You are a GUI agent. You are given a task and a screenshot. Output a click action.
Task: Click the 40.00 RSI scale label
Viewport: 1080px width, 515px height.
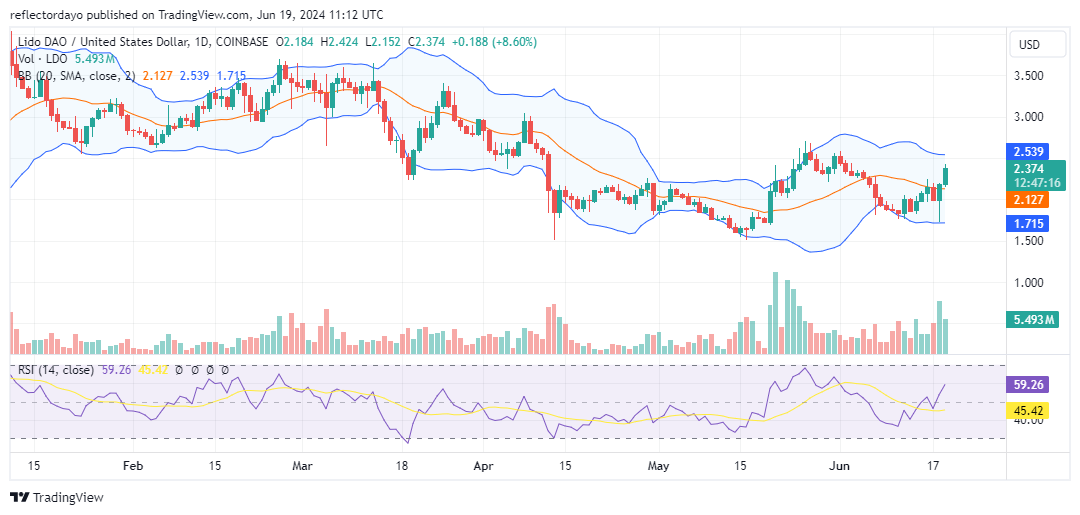[1030, 421]
